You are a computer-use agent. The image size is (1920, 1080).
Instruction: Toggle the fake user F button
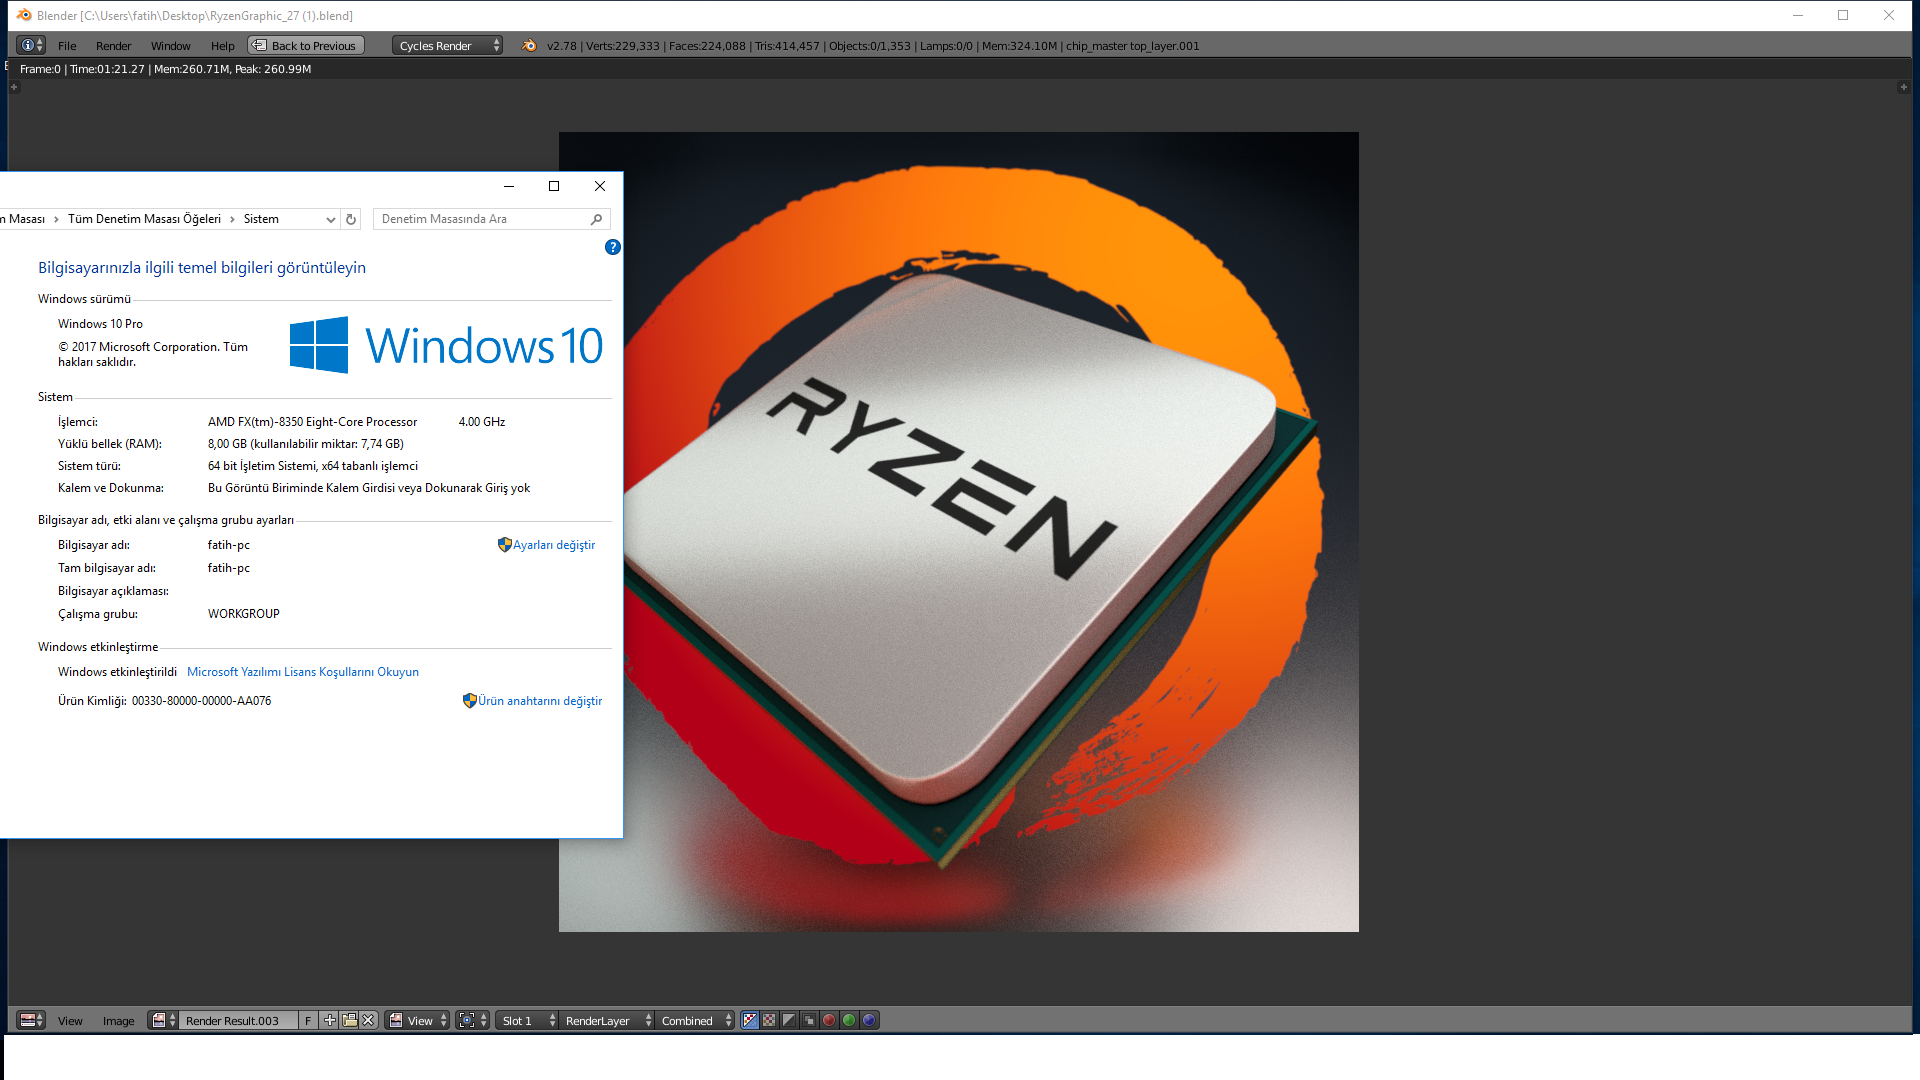pos(308,1020)
